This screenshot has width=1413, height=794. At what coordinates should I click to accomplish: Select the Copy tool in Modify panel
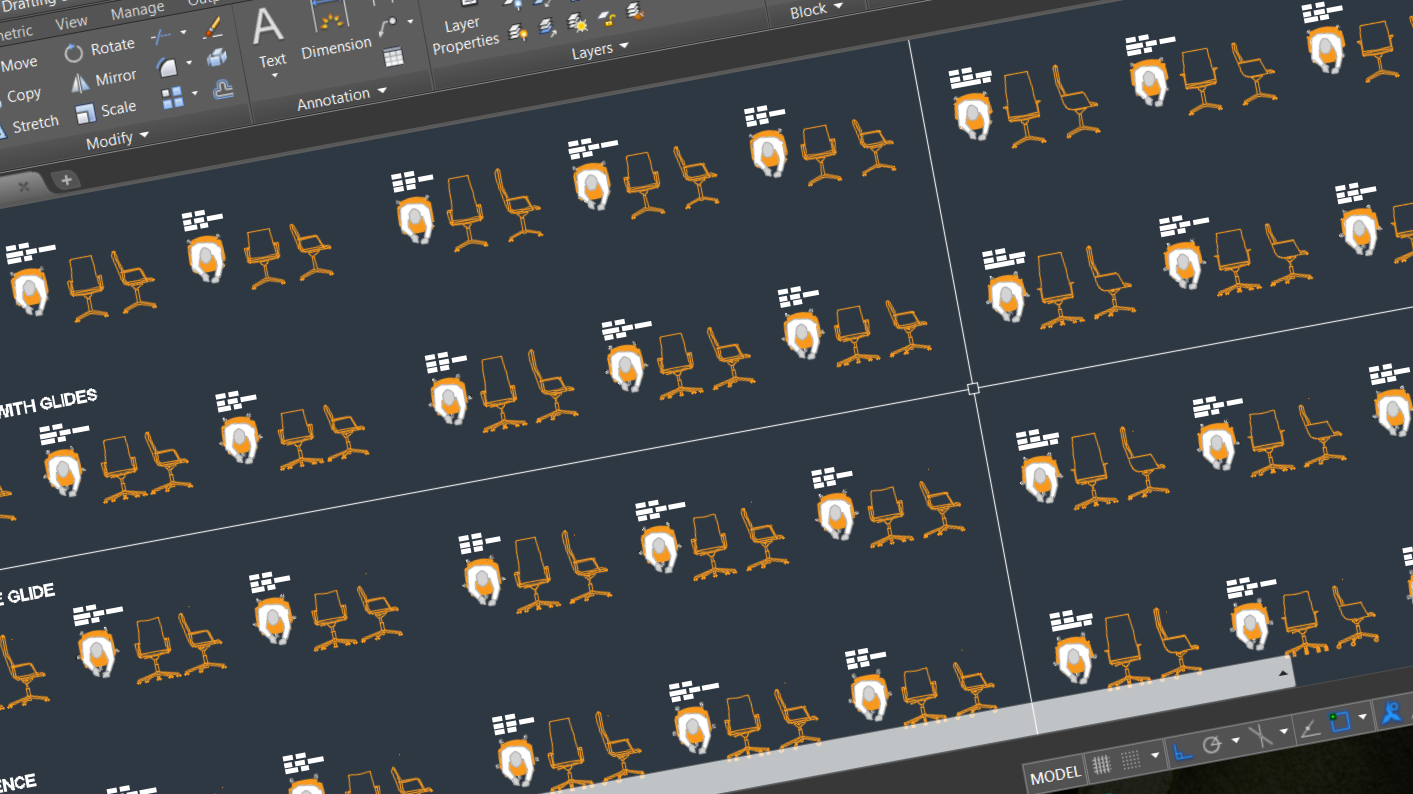22,96
